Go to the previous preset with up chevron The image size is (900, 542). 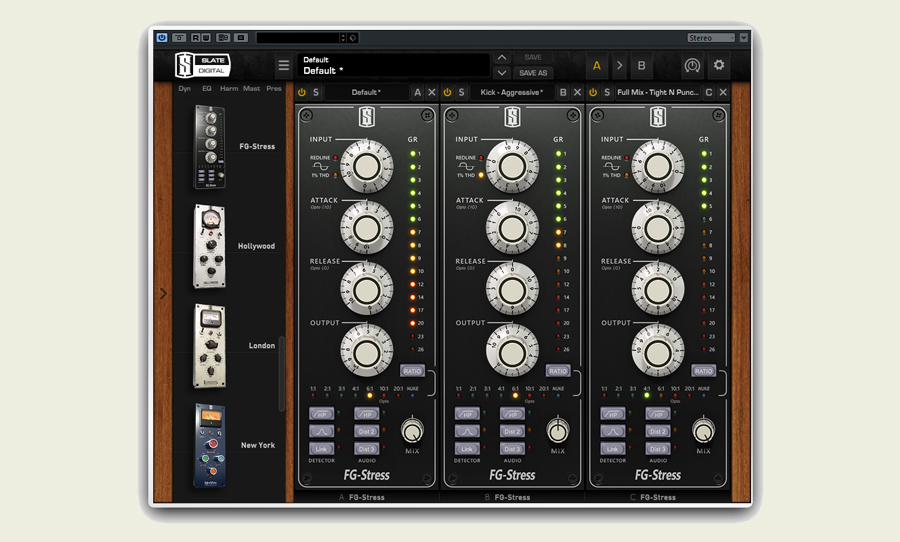(x=502, y=57)
